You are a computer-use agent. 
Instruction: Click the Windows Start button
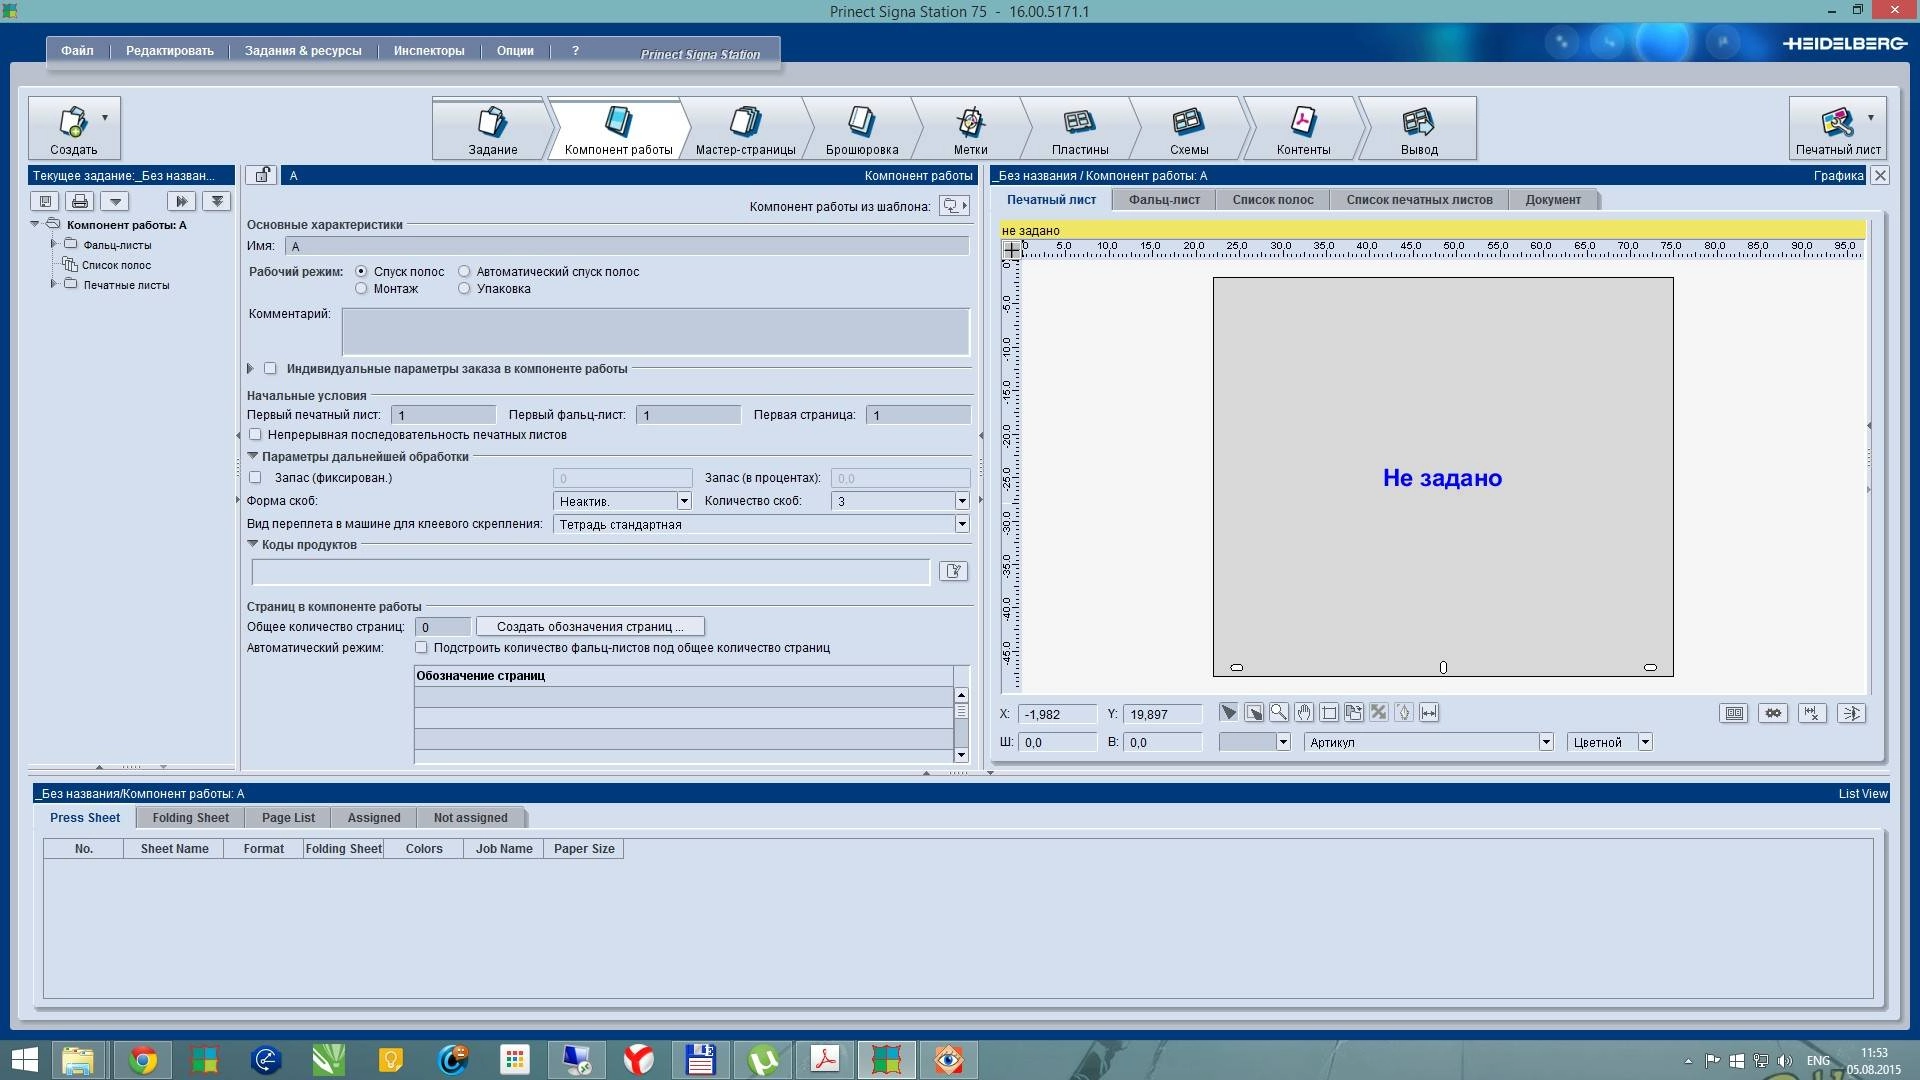pyautogui.click(x=25, y=1060)
